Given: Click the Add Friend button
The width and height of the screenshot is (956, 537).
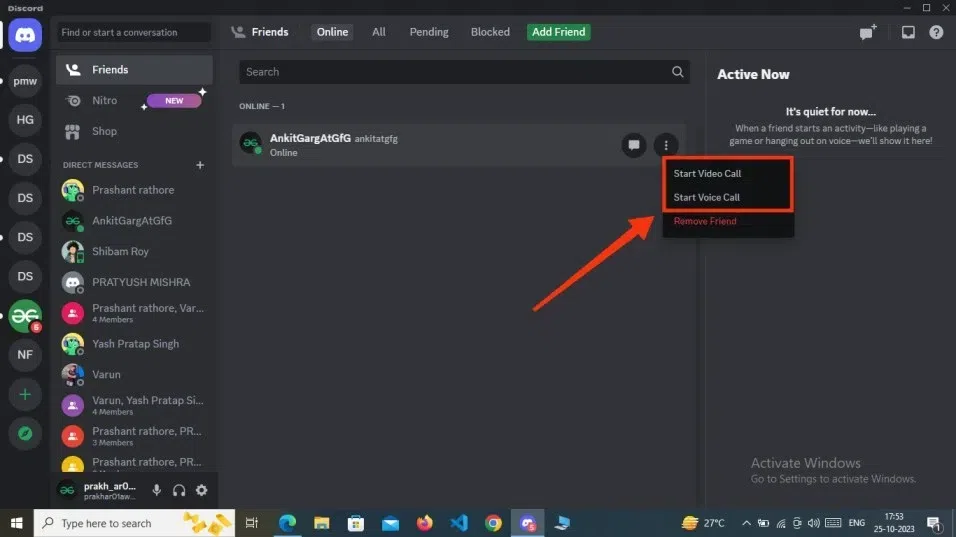Looking at the screenshot, I should tap(558, 32).
